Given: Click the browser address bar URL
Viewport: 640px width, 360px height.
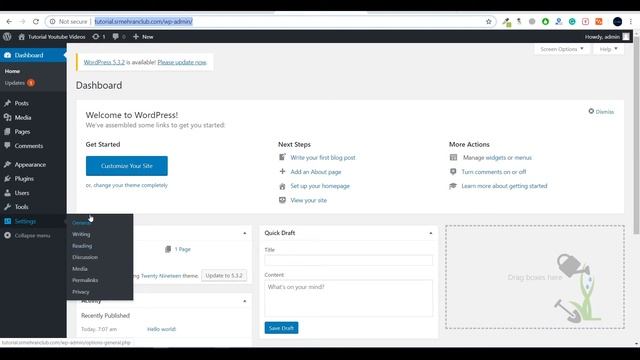Looking at the screenshot, I should [x=143, y=22].
